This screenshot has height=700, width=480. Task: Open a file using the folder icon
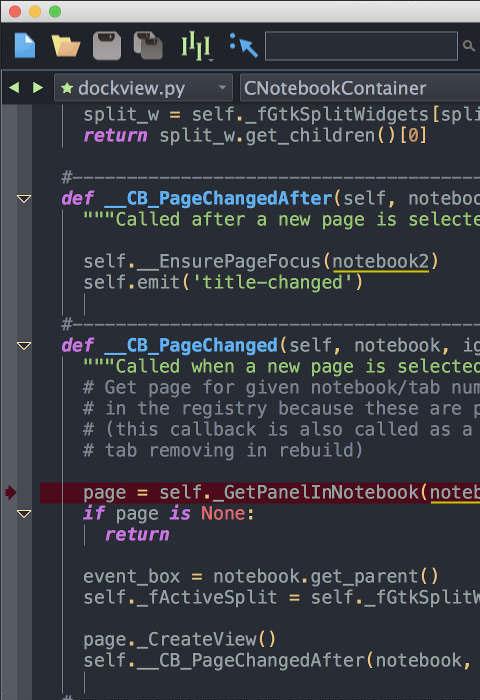(x=66, y=45)
